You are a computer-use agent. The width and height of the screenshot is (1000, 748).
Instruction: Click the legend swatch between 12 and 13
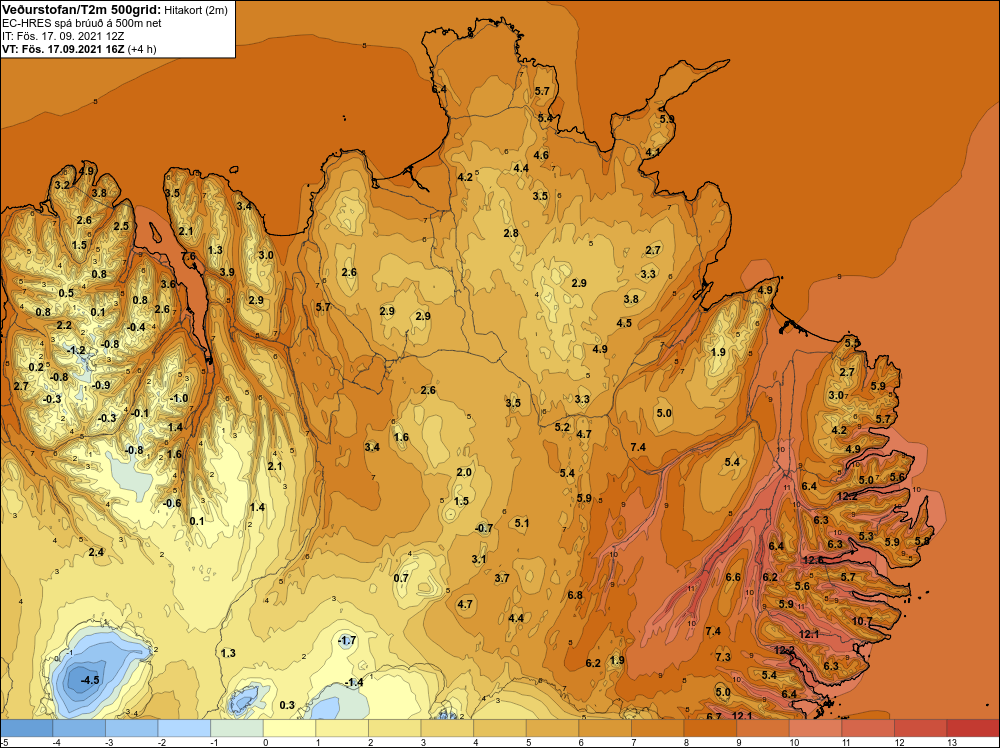pyautogui.click(x=921, y=728)
